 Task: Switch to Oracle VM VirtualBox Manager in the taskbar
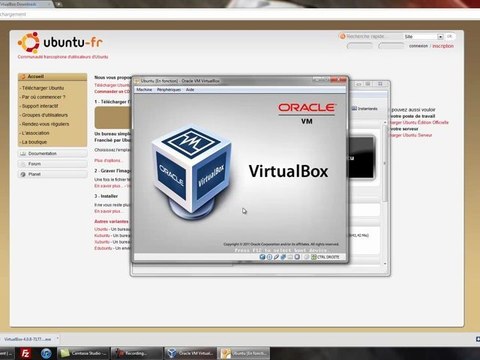click(190, 353)
